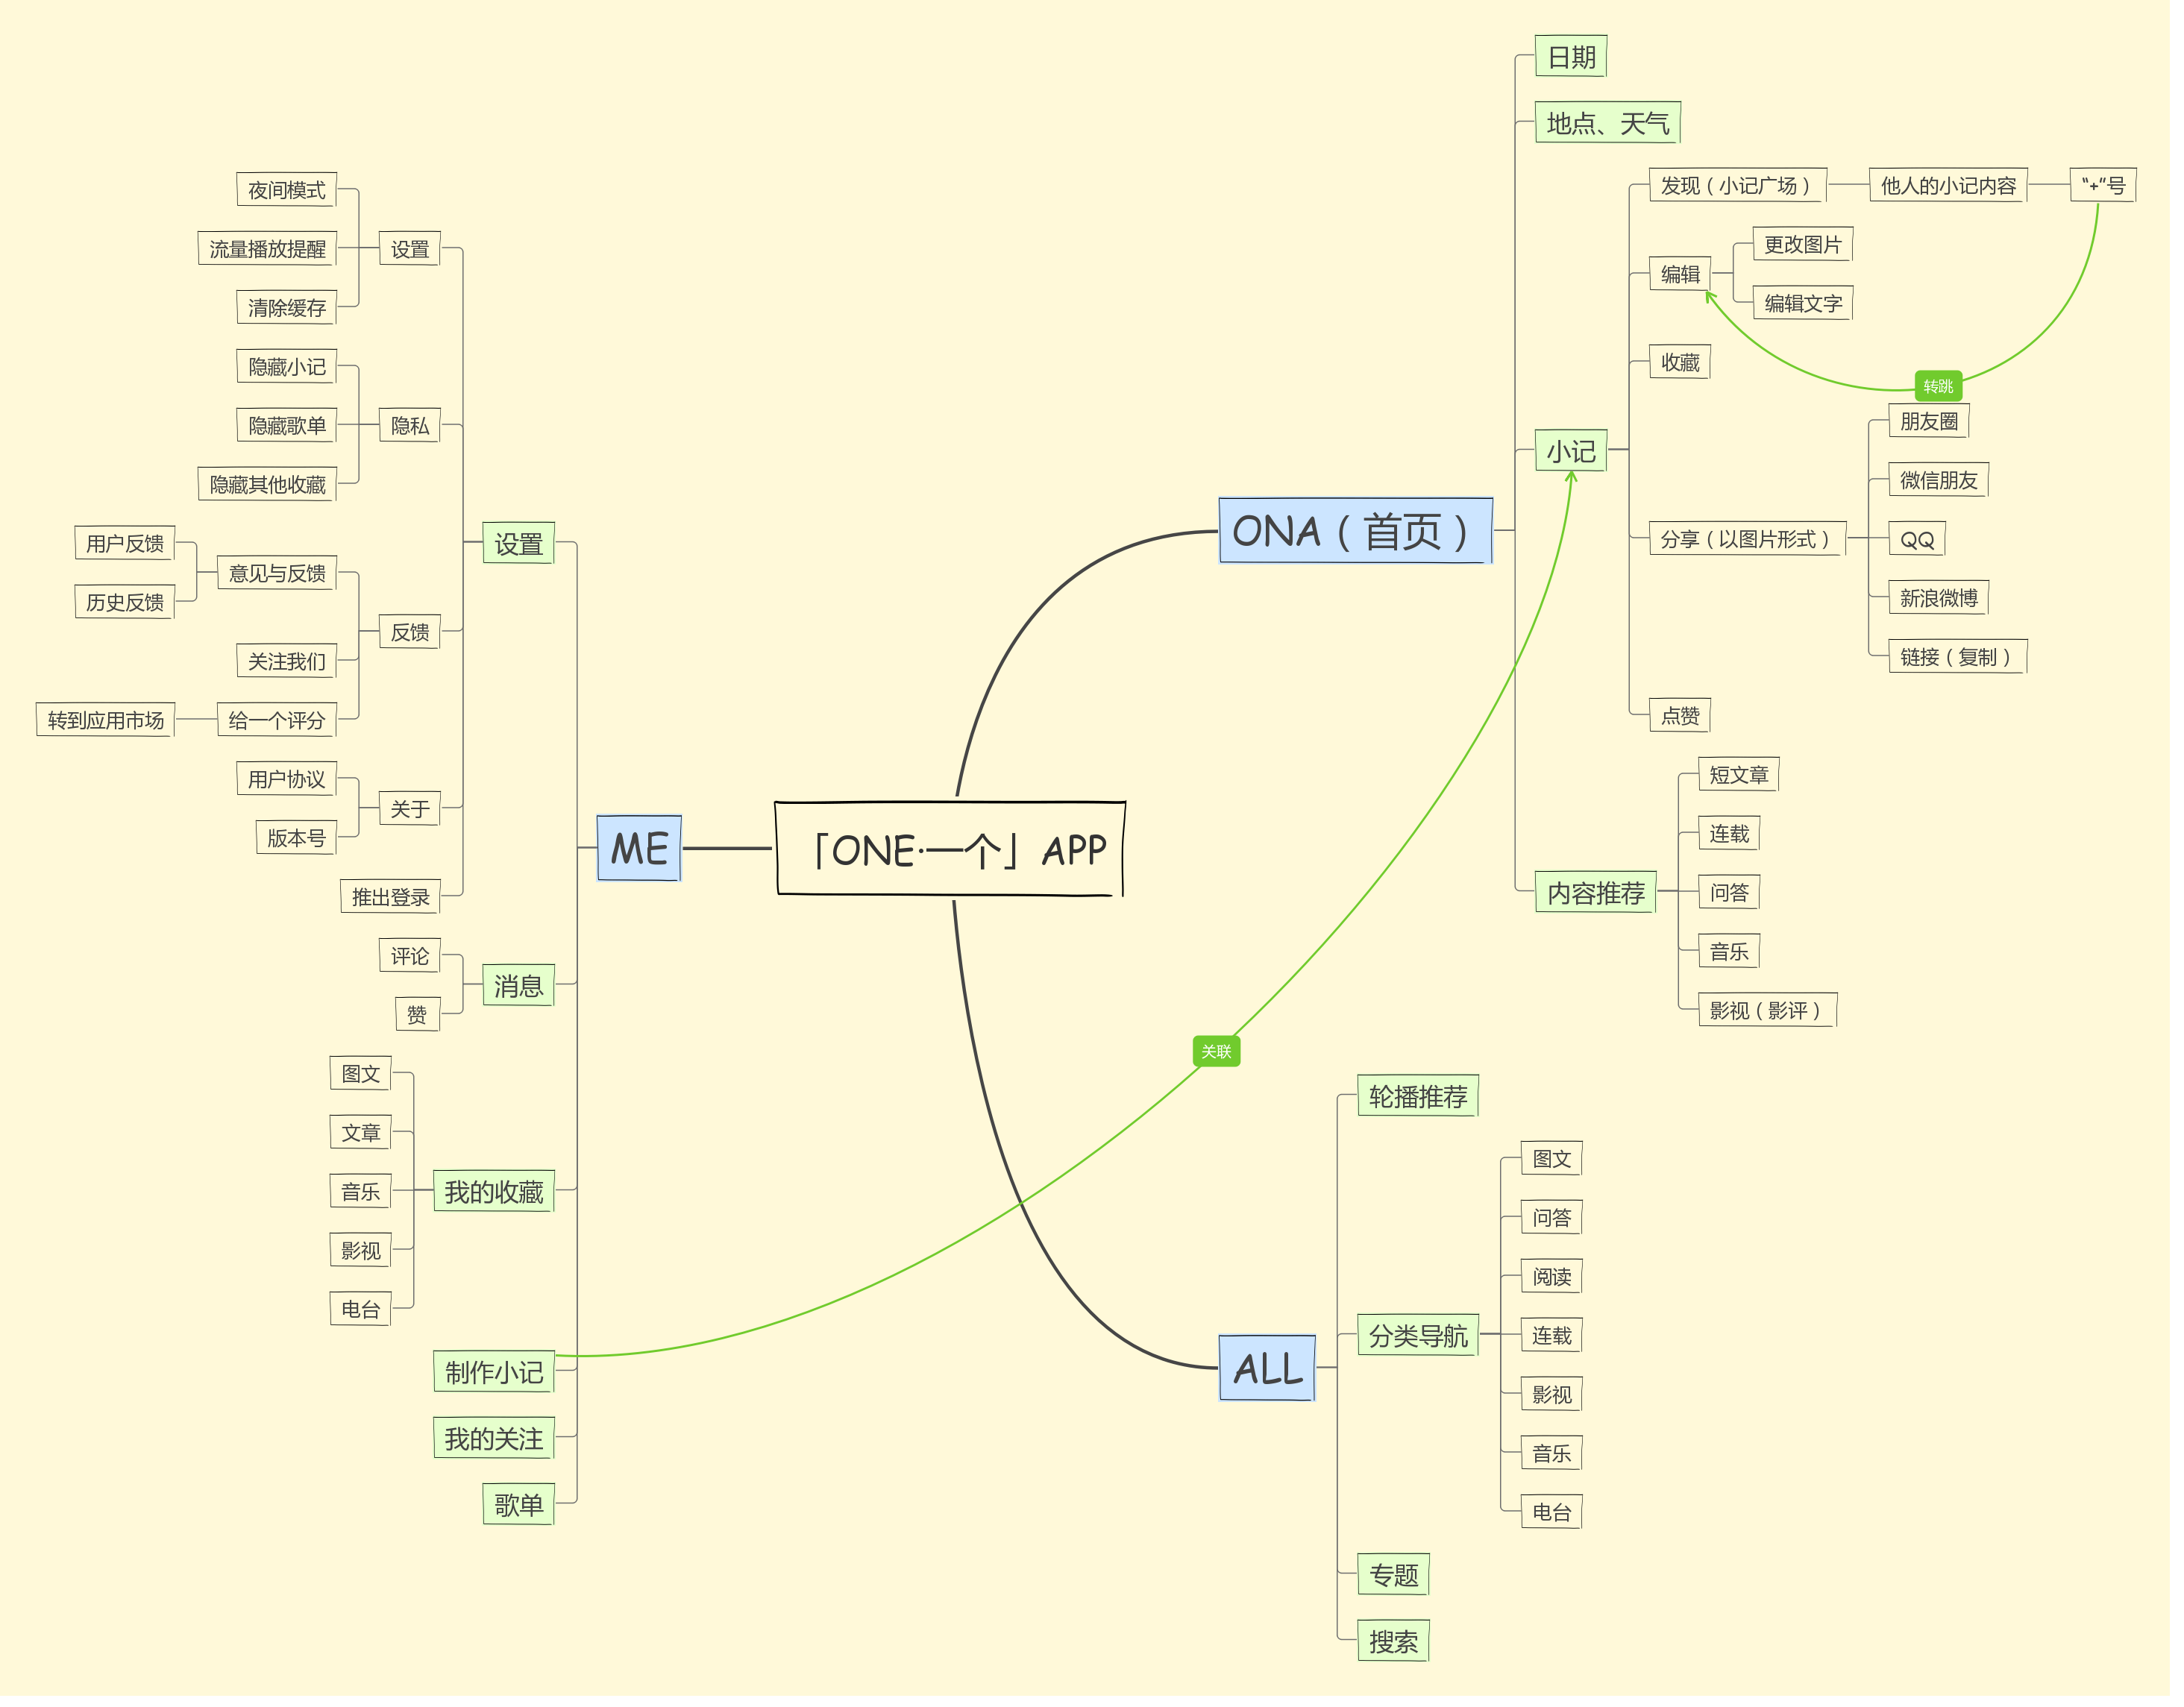The image size is (2184, 1707).
Task: Select the 更改图片 node
Action: [x=1813, y=246]
